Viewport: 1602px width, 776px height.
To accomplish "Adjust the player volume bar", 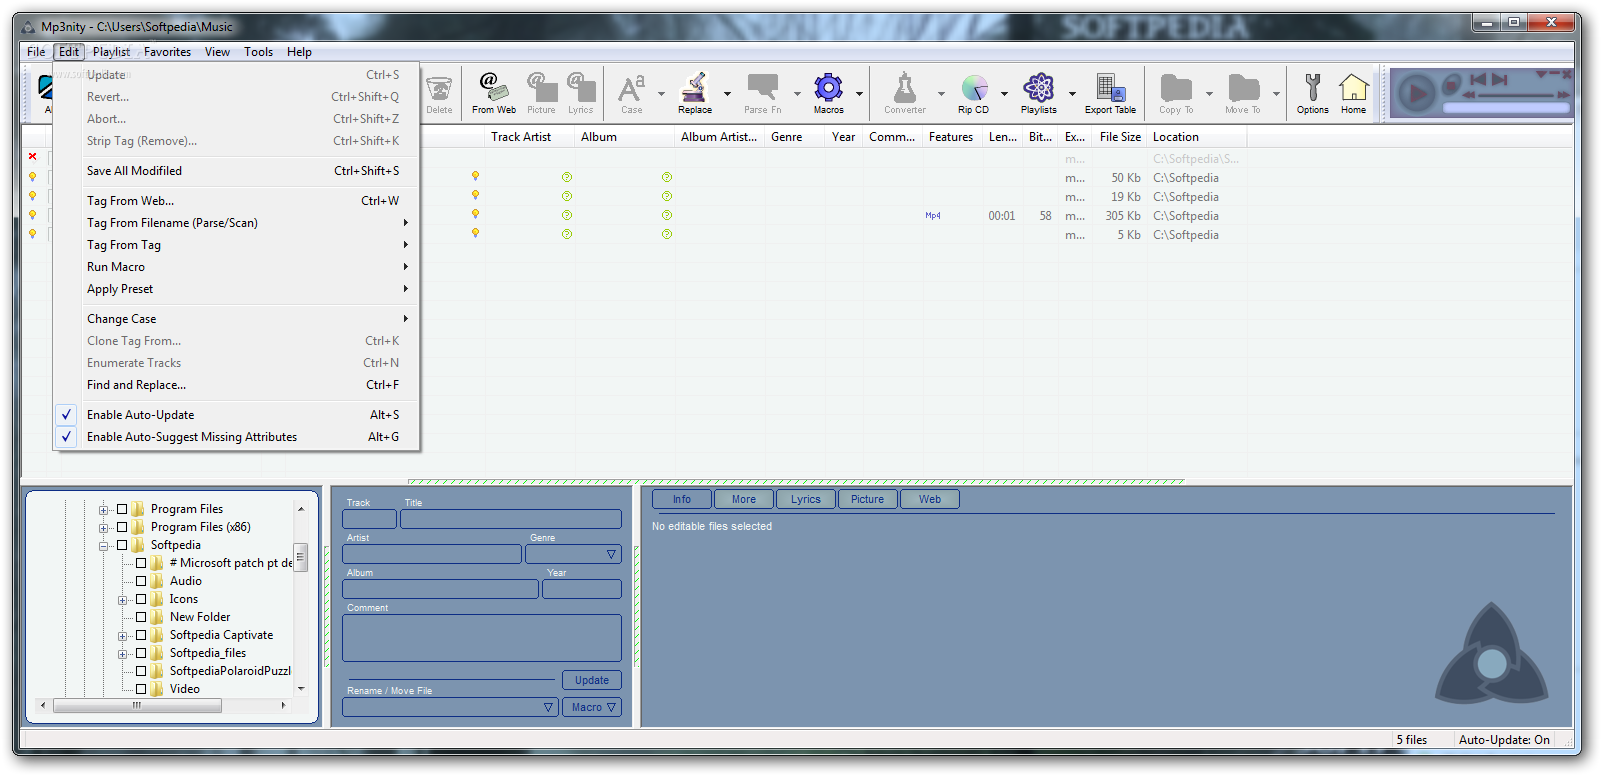I will (x=1506, y=107).
